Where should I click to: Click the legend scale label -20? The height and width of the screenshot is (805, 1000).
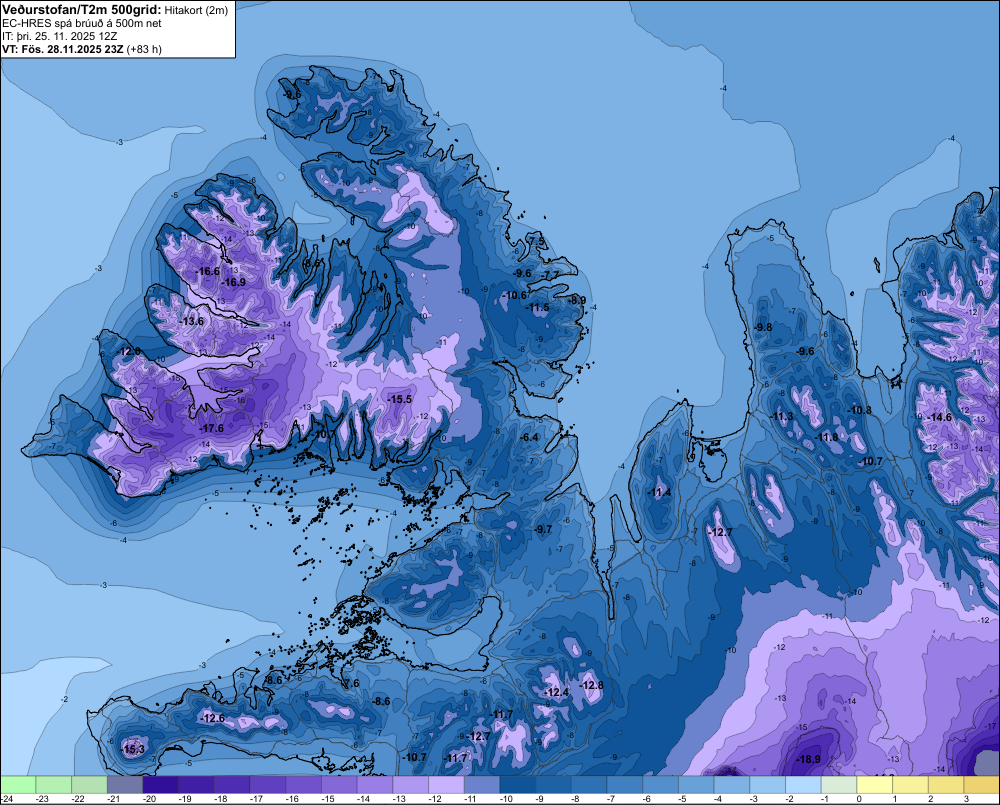(x=150, y=799)
